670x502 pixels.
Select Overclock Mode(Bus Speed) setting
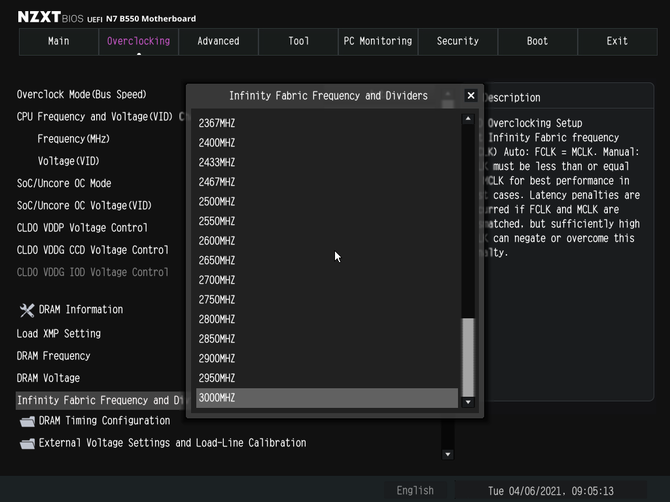(82, 94)
